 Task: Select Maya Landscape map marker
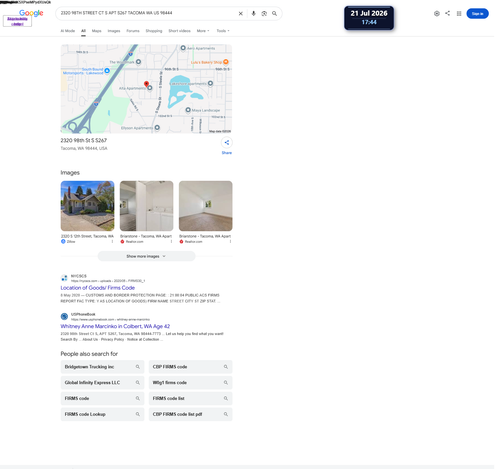[188, 110]
